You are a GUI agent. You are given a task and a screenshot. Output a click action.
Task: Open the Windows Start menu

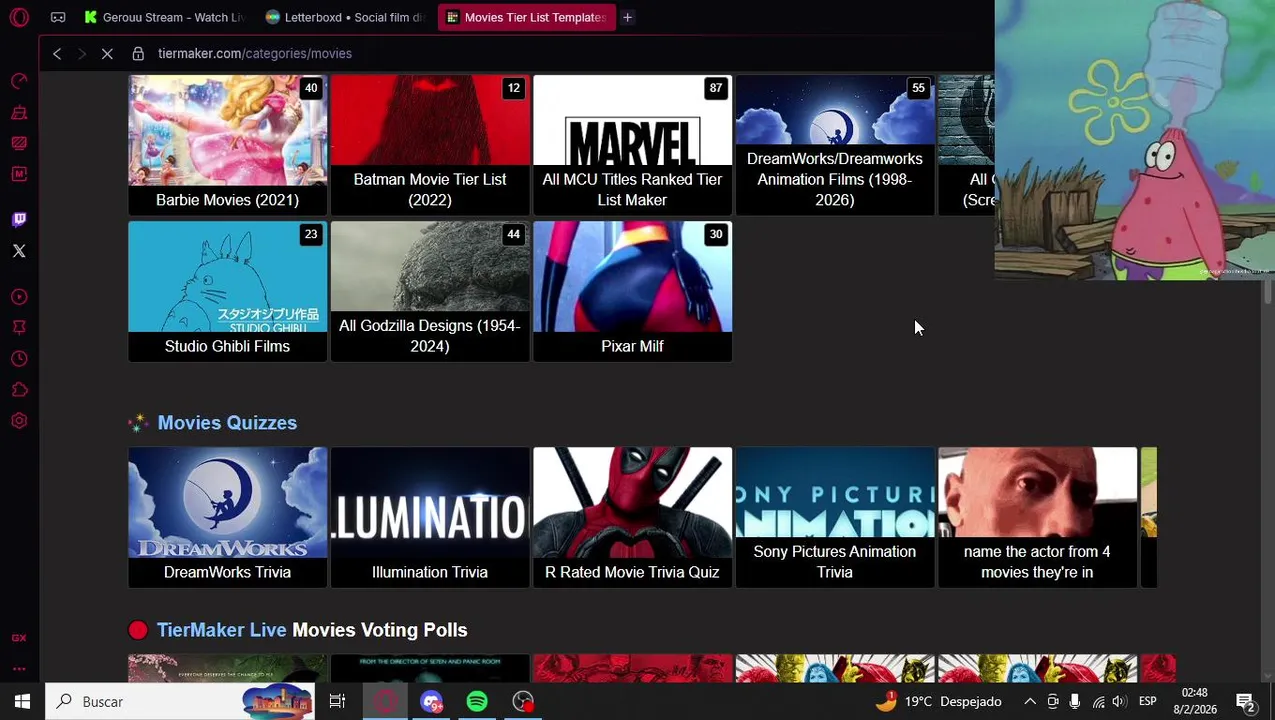point(22,702)
